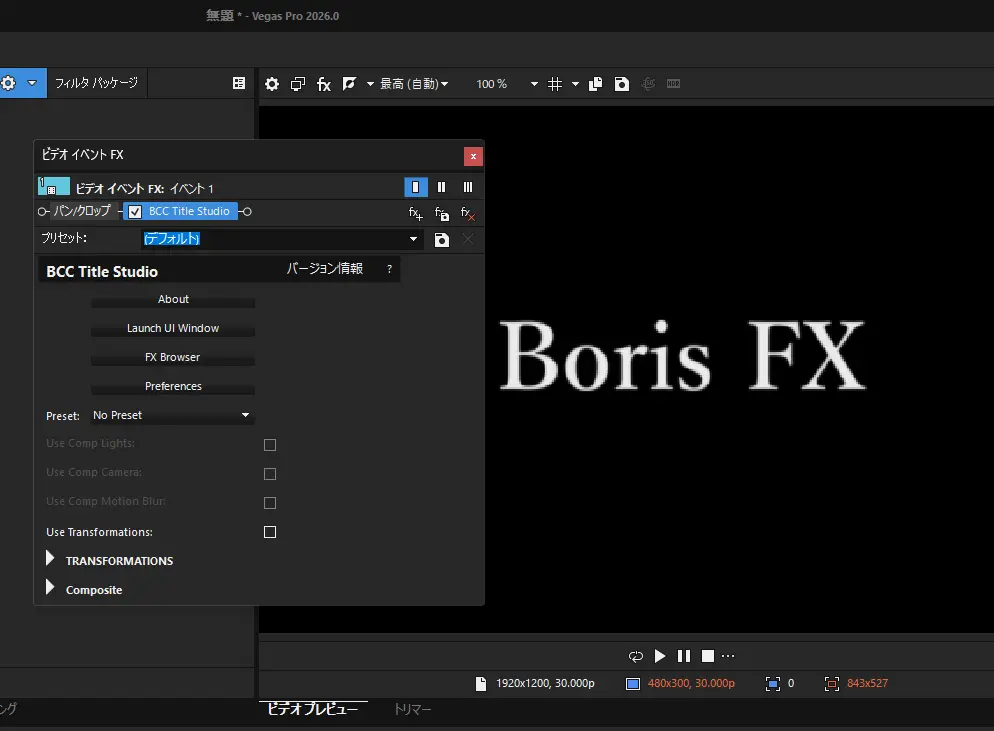Click display size 843x527 text
The height and width of the screenshot is (731, 994).
pyautogui.click(x=867, y=683)
